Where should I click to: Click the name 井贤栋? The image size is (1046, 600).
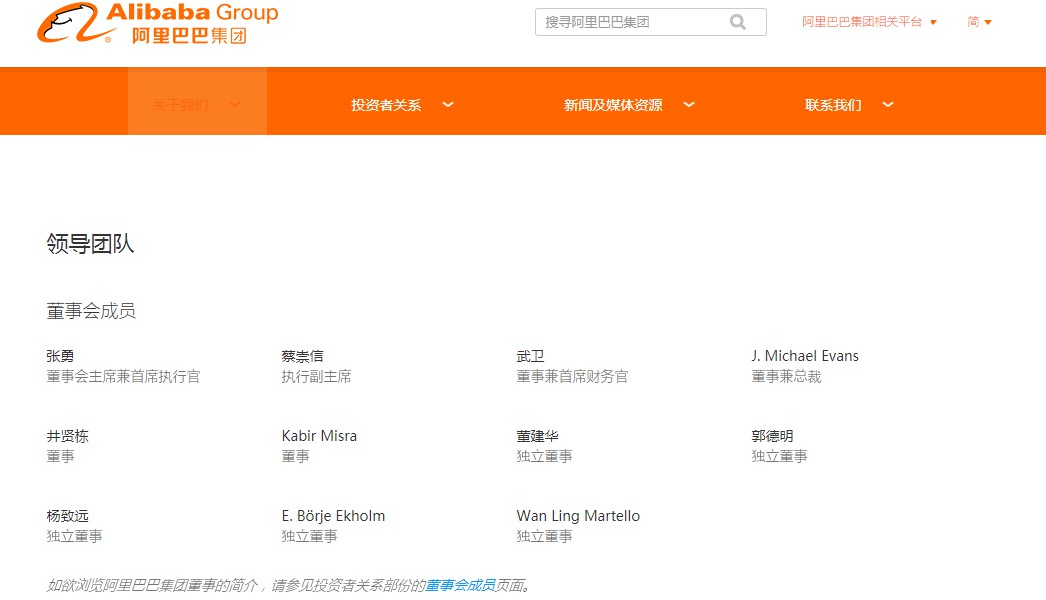pos(67,436)
